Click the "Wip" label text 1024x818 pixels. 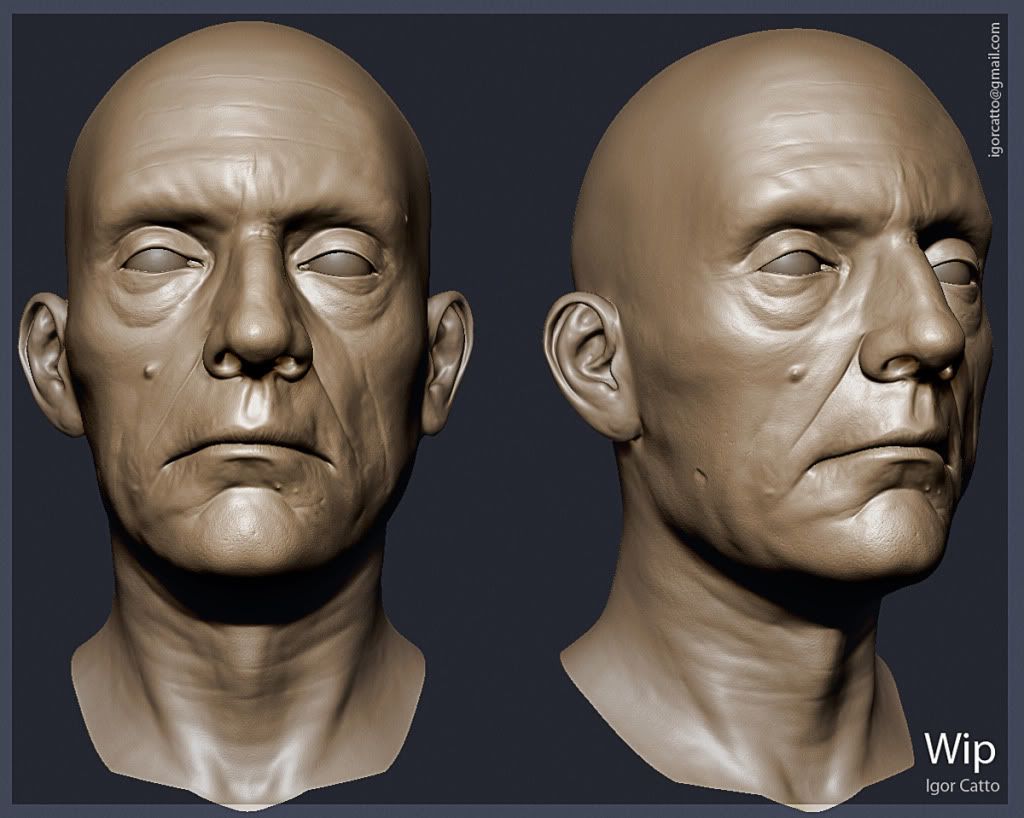[960, 749]
